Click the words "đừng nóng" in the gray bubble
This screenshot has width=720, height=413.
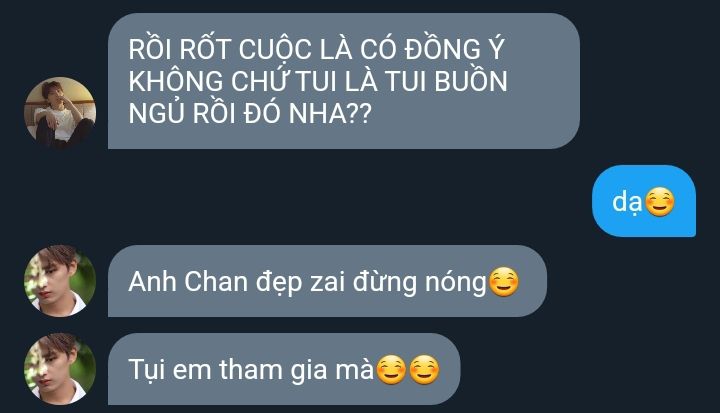click(419, 283)
